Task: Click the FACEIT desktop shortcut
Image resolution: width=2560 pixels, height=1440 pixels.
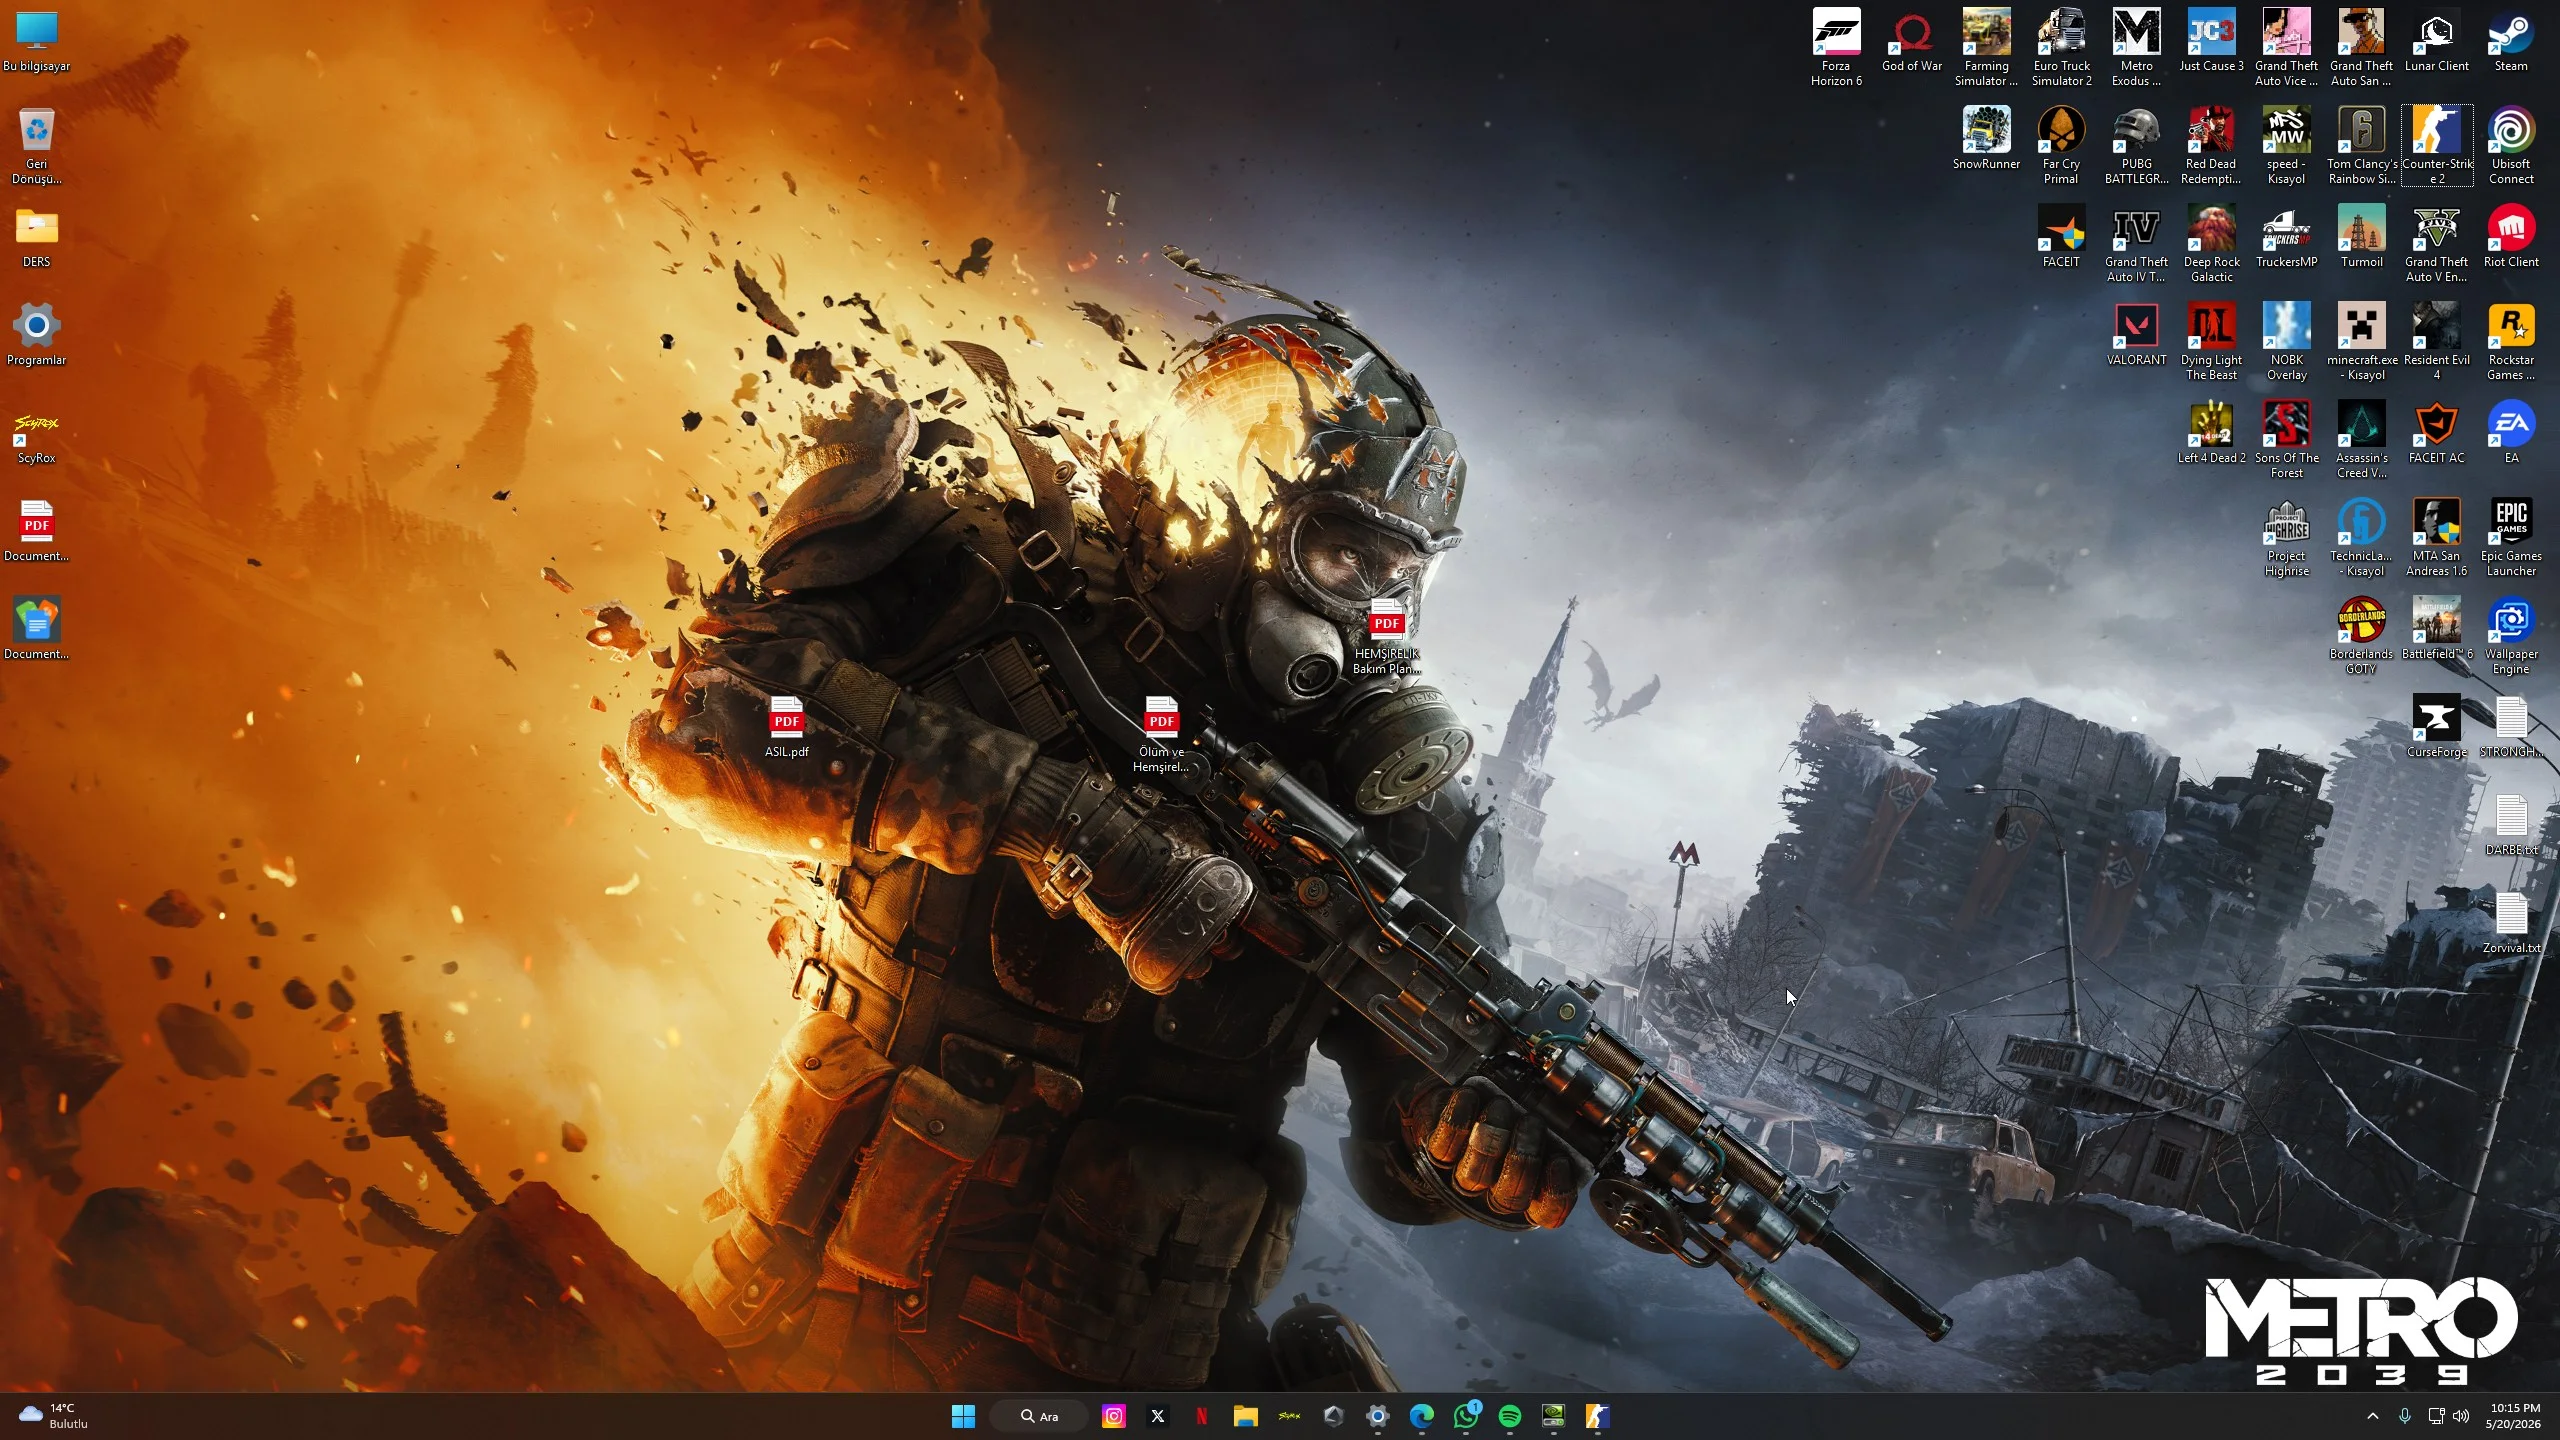Action: 2061,236
